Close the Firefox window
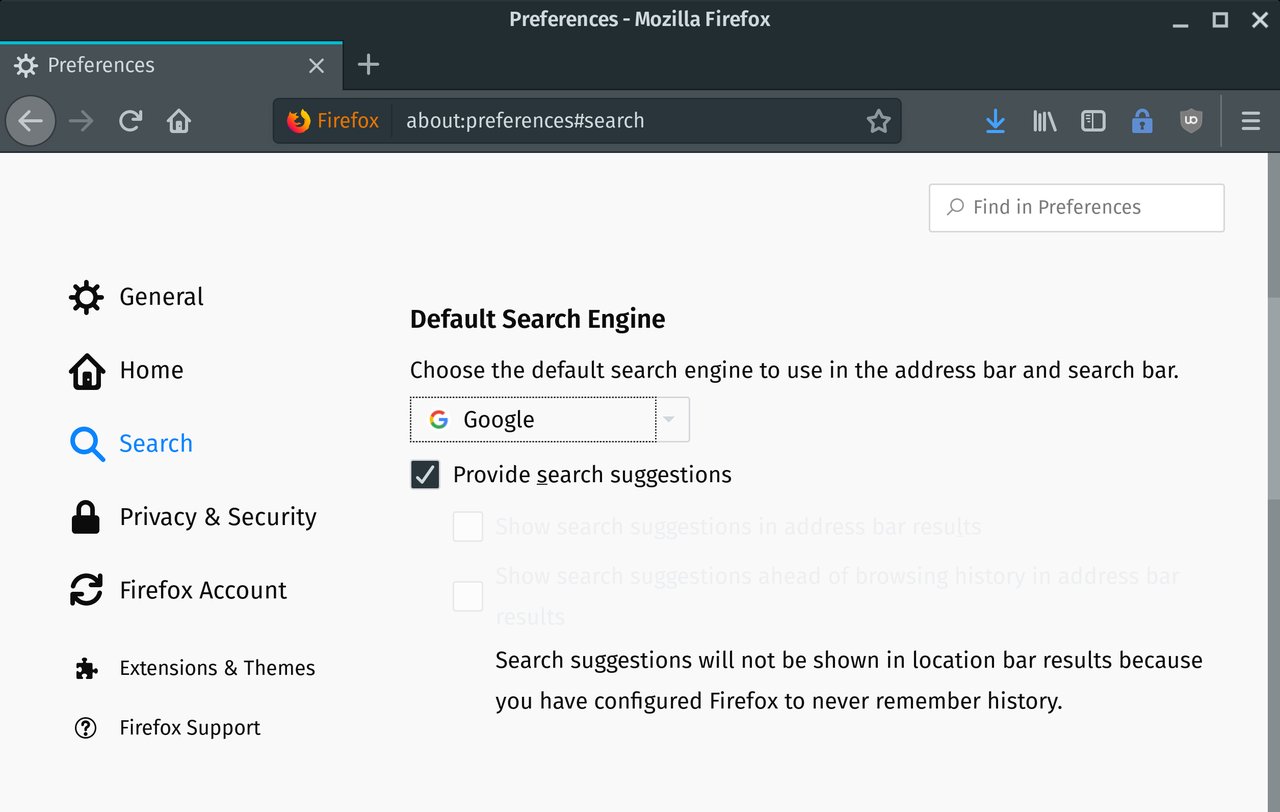The height and width of the screenshot is (812, 1280). (1258, 19)
